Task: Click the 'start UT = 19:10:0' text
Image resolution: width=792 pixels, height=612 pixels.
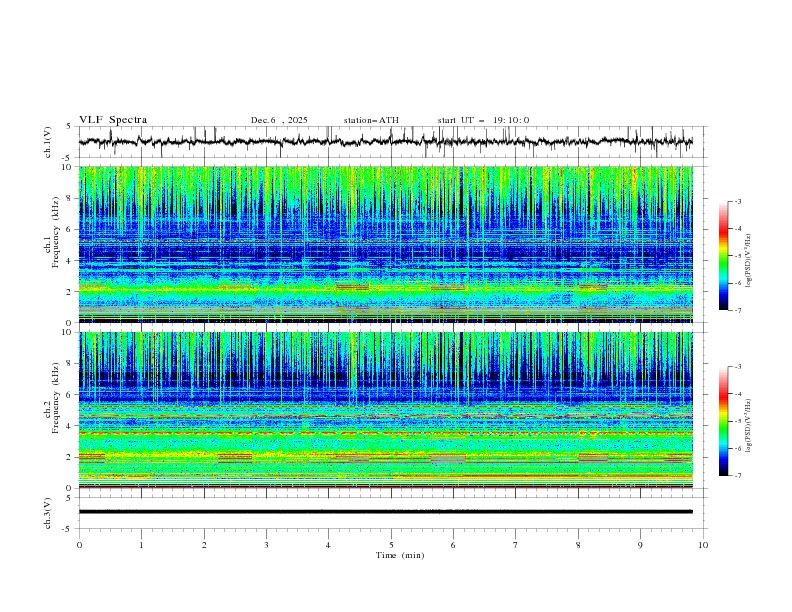Action: 483,120
